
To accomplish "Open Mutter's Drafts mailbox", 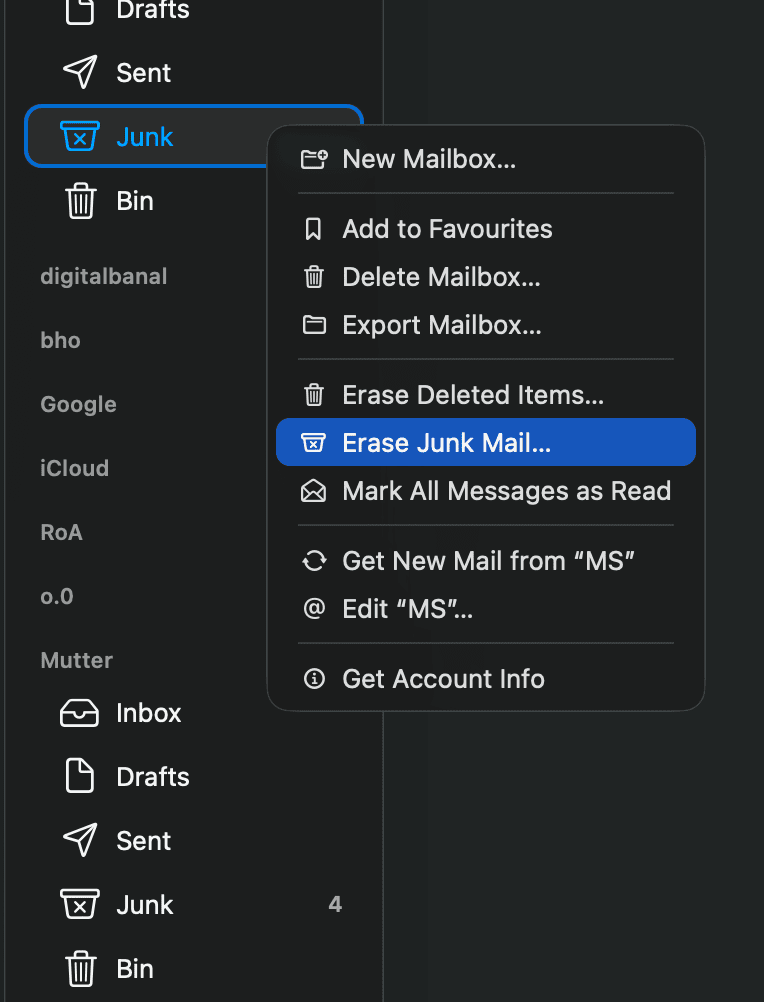I will pos(194,776).
